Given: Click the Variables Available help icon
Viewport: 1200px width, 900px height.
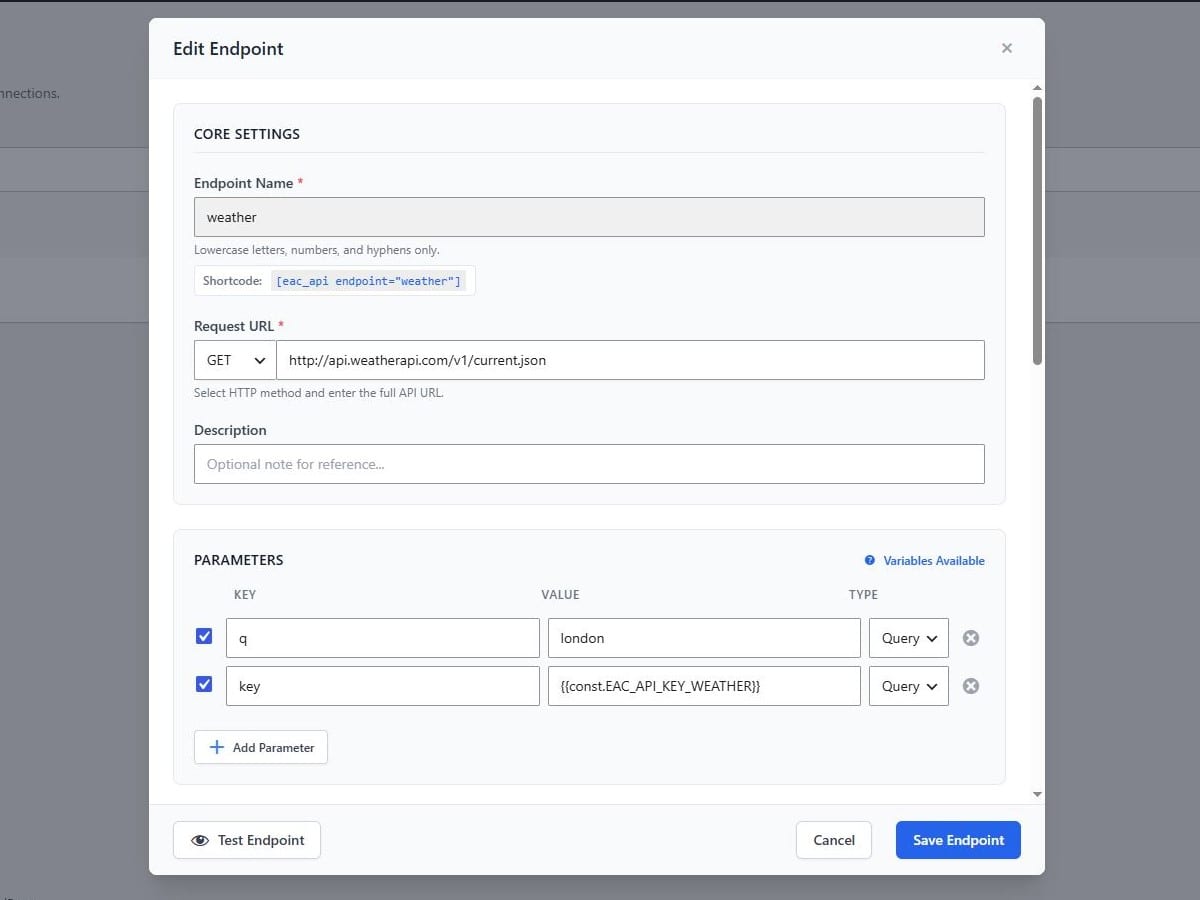Looking at the screenshot, I should click(x=870, y=561).
